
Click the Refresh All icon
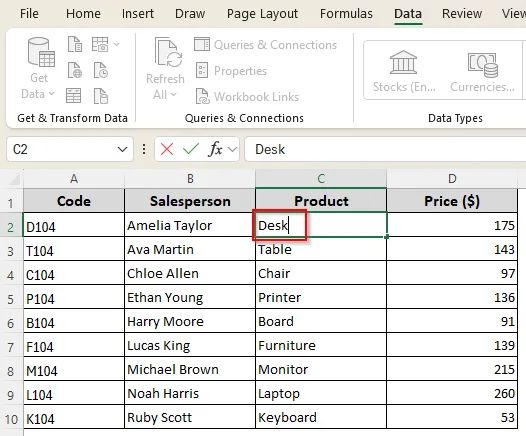click(x=168, y=52)
